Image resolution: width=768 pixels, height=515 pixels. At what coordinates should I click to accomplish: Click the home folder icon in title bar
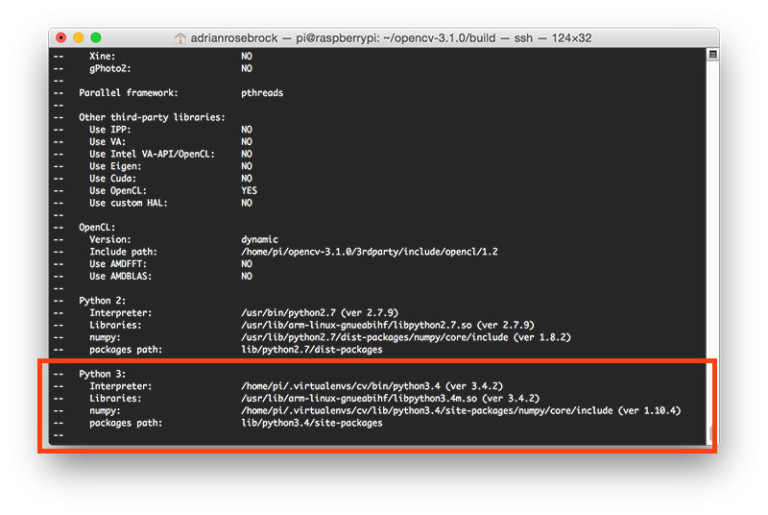[180, 38]
